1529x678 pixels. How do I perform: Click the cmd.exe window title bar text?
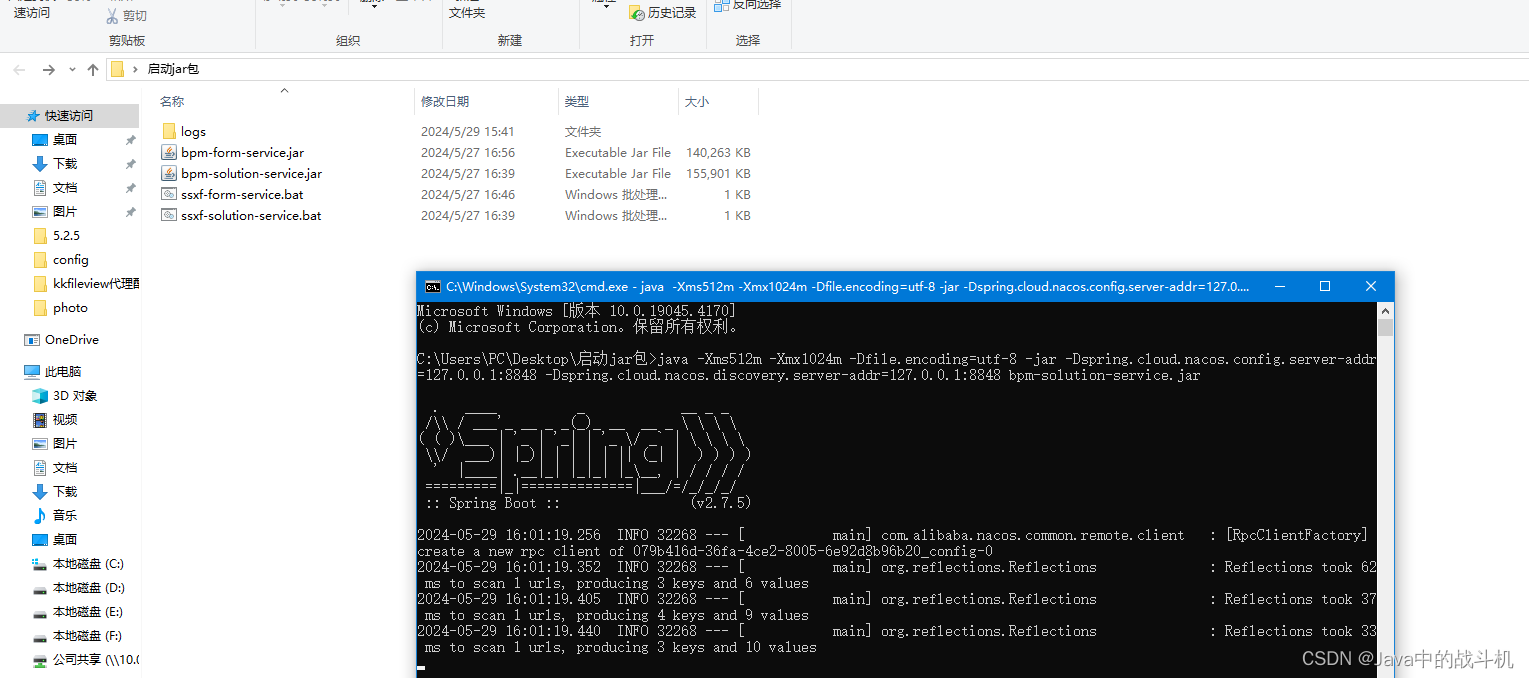click(848, 286)
